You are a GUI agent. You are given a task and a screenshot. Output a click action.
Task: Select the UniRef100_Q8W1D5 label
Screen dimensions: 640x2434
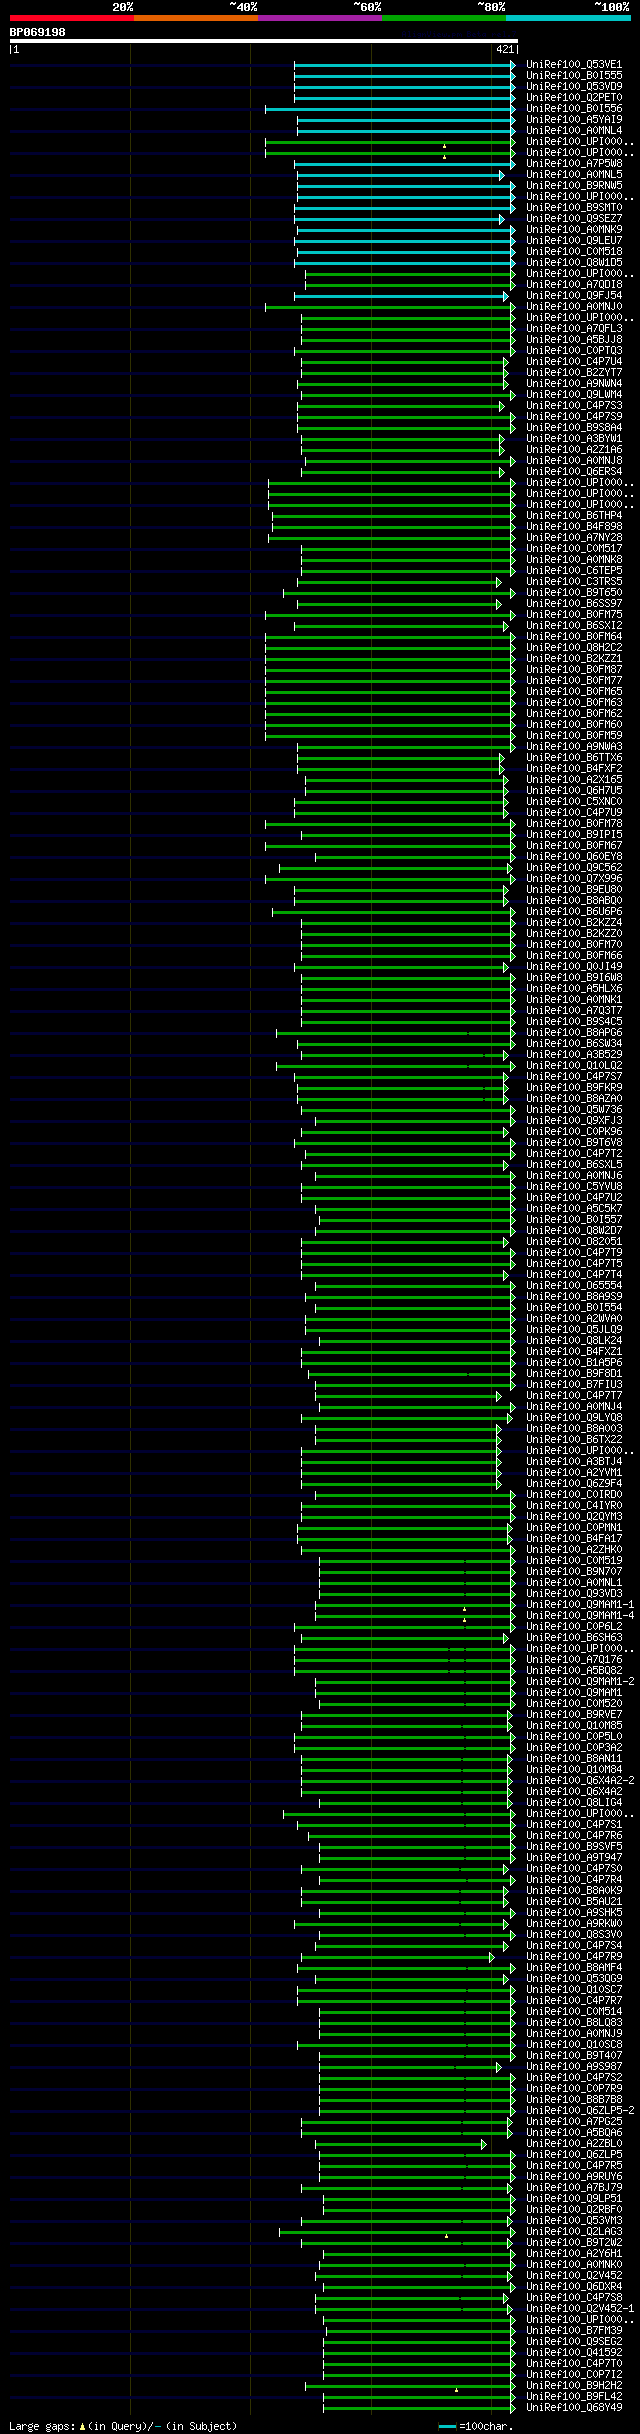pos(574,263)
